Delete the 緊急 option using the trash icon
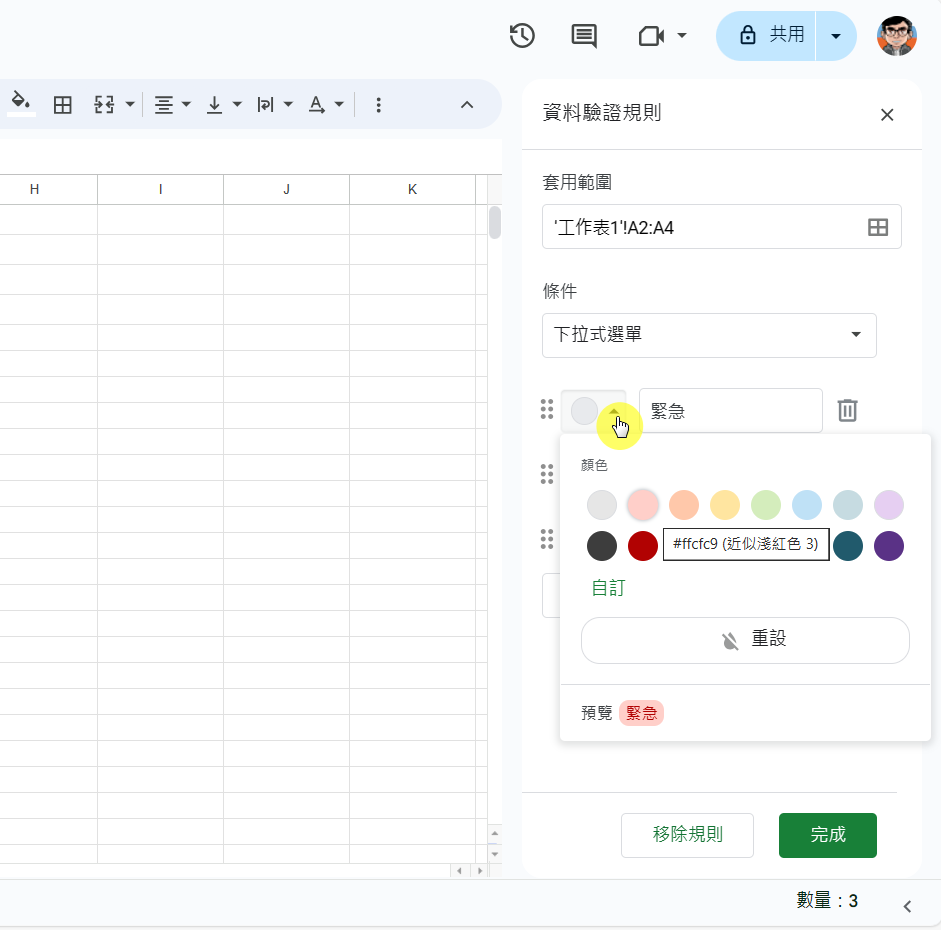The width and height of the screenshot is (941, 930). point(847,410)
